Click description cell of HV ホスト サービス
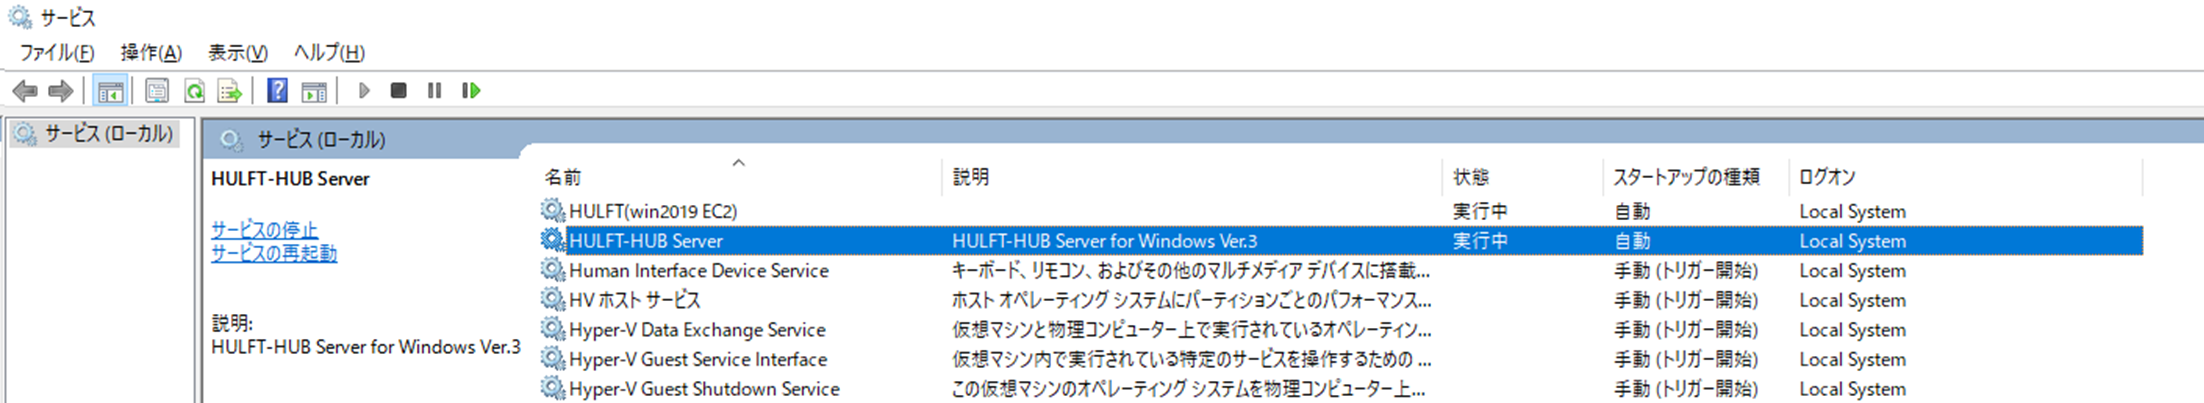This screenshot has width=2204, height=403. (x=1191, y=300)
